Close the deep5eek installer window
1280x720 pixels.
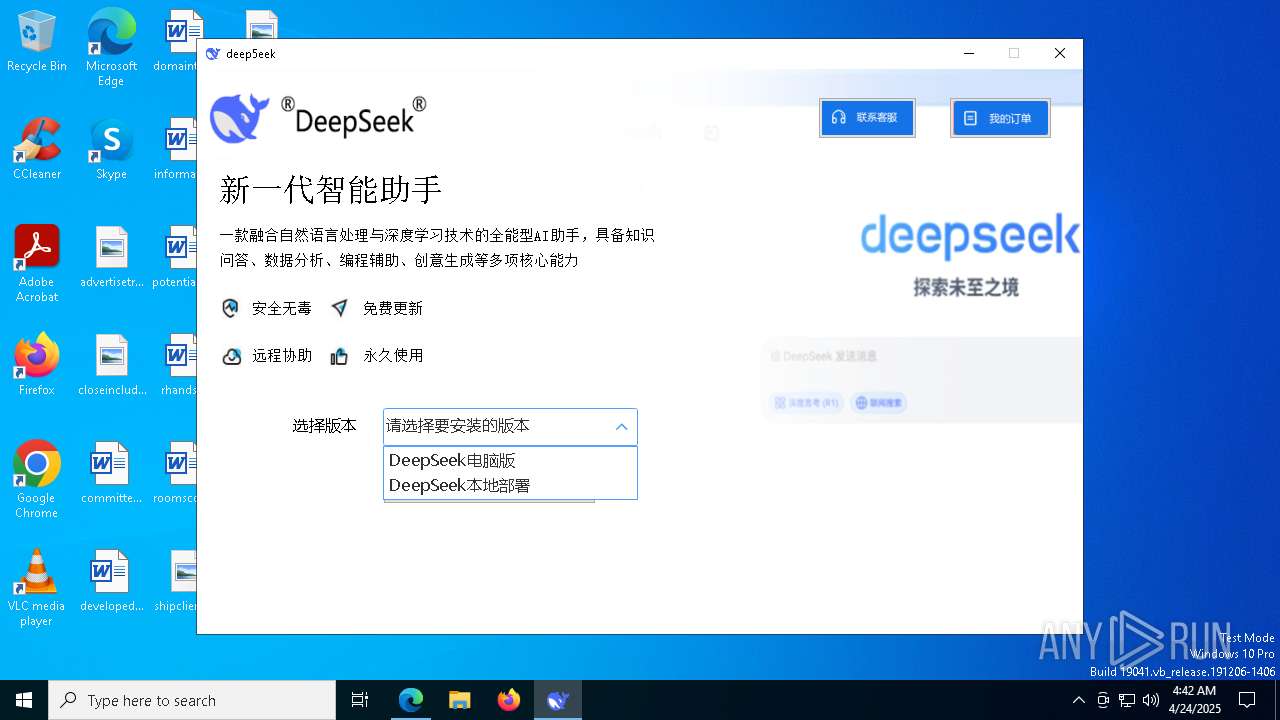pos(1060,54)
